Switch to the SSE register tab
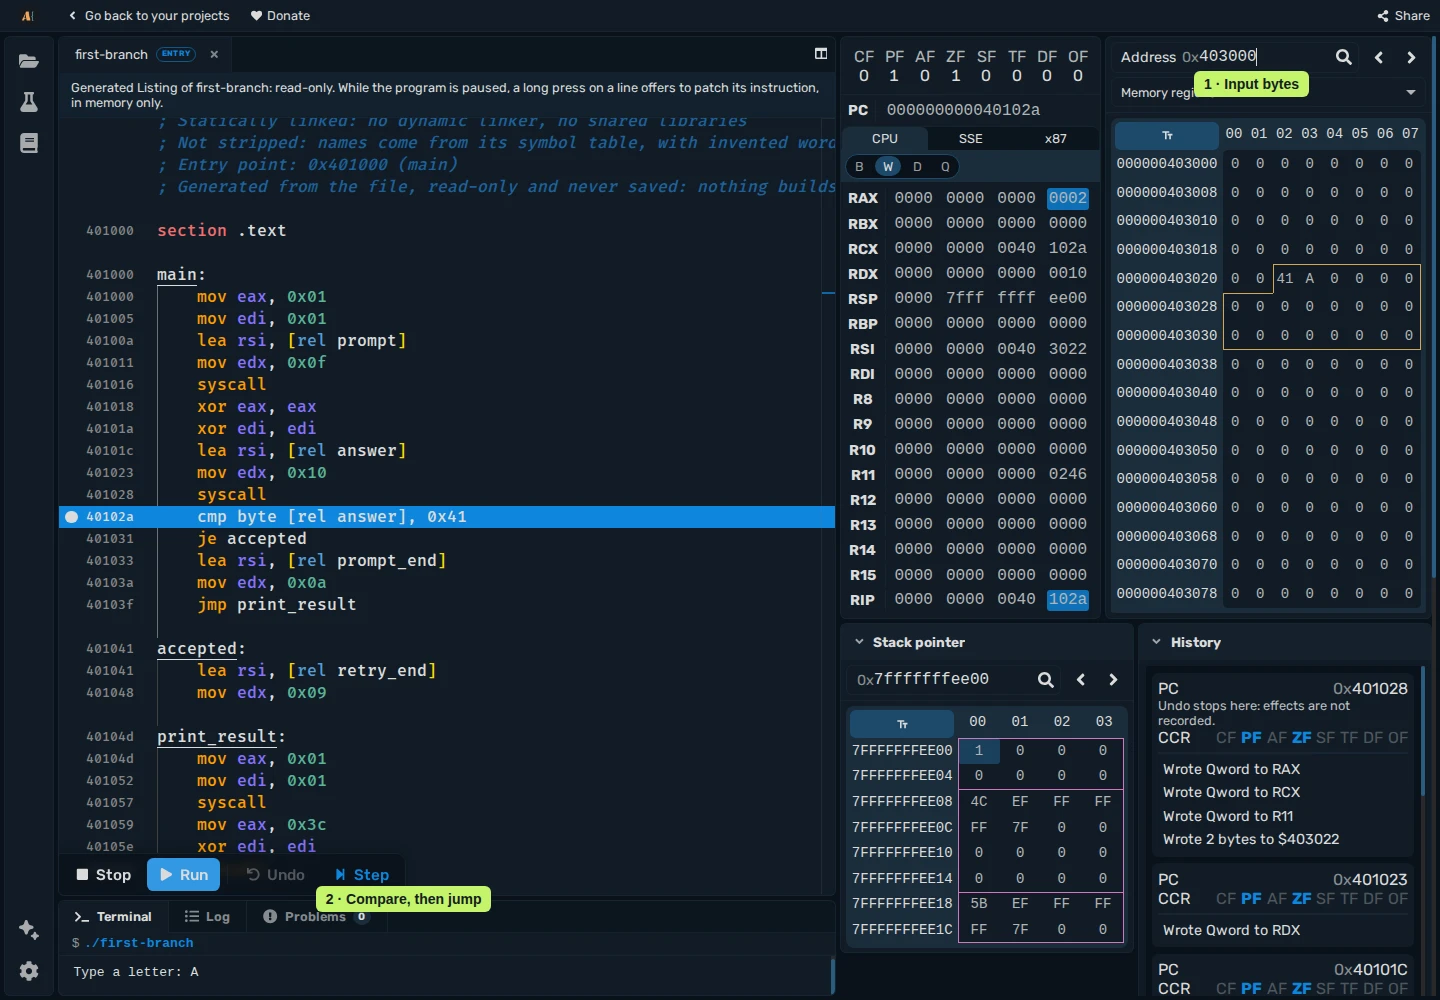 [x=971, y=139]
